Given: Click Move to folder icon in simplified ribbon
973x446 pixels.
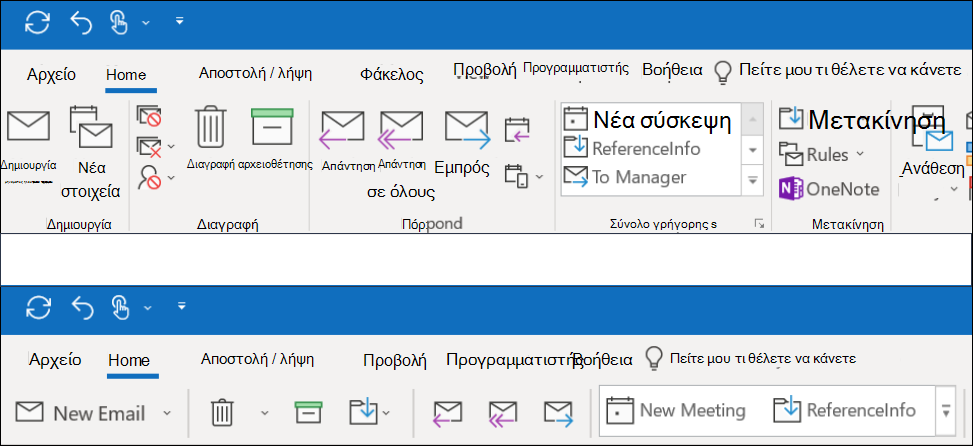Looking at the screenshot, I should pyautogui.click(x=363, y=411).
